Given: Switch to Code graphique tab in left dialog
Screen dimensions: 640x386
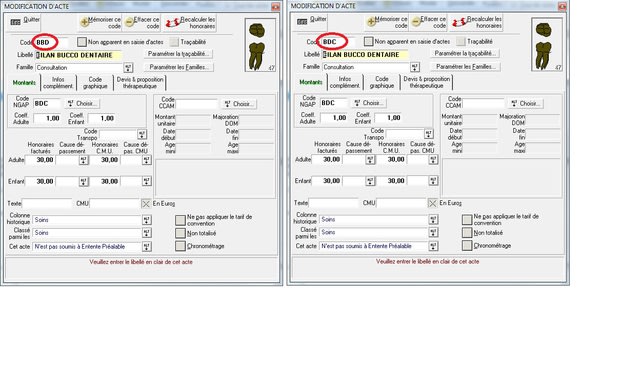Looking at the screenshot, I should pos(95,83).
